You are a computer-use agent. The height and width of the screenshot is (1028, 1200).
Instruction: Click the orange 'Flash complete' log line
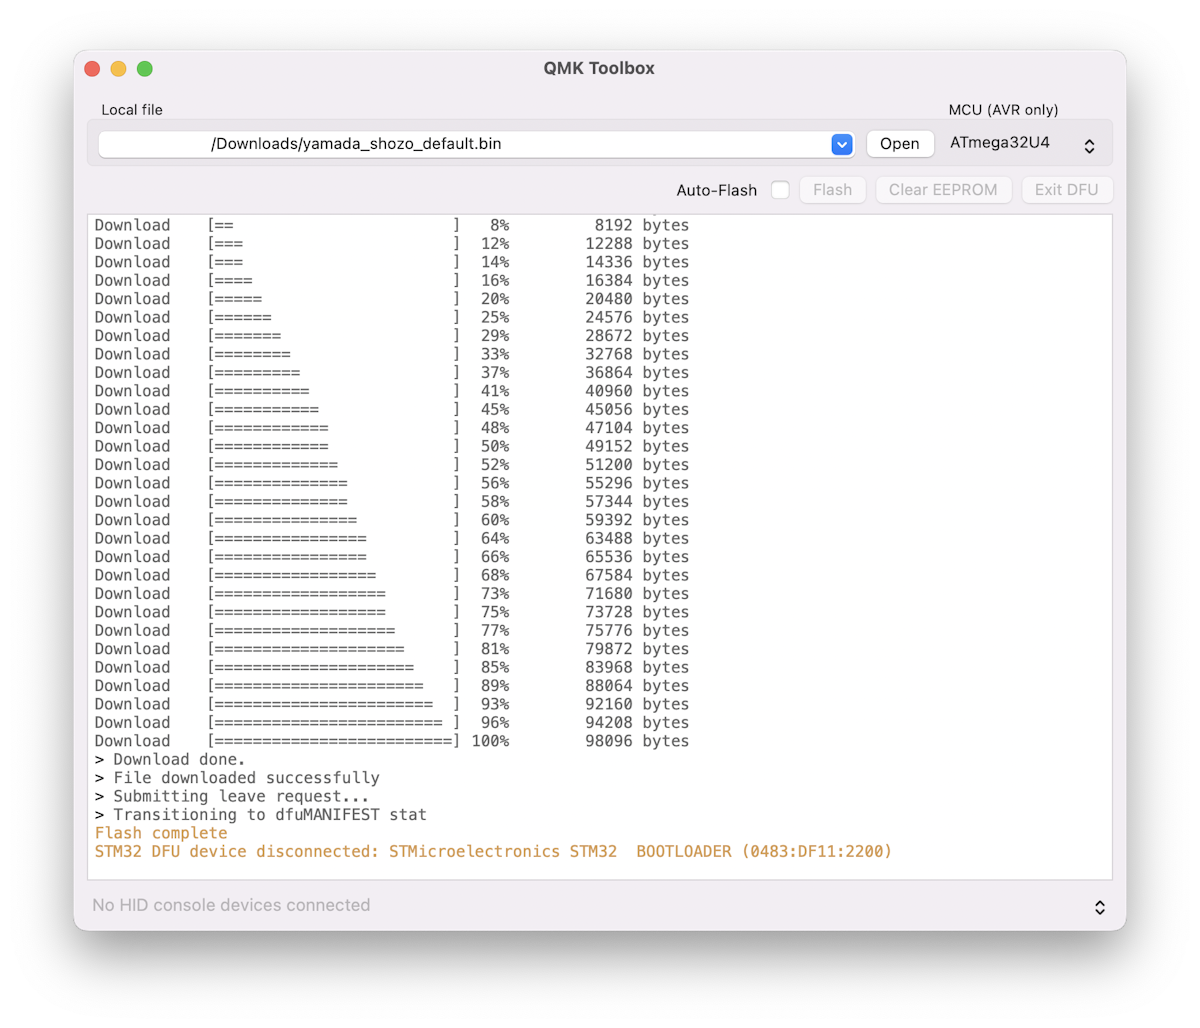pyautogui.click(x=161, y=833)
